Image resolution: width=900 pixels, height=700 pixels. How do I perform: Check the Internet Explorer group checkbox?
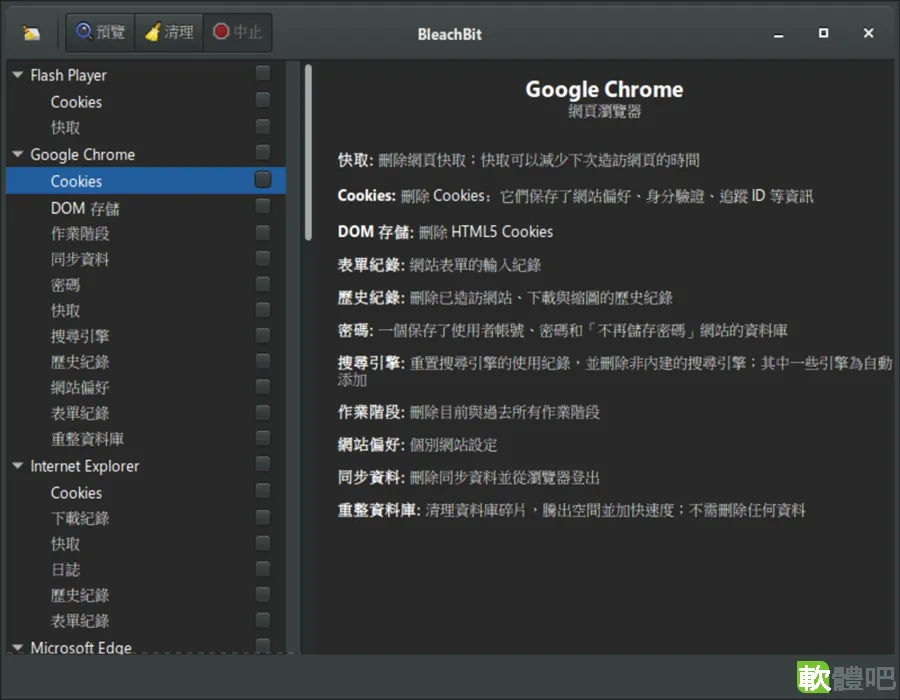262,464
